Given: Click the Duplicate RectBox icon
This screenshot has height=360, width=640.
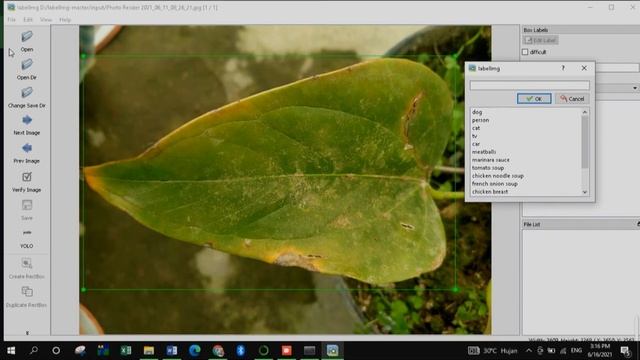Looking at the screenshot, I should click(x=27, y=291).
